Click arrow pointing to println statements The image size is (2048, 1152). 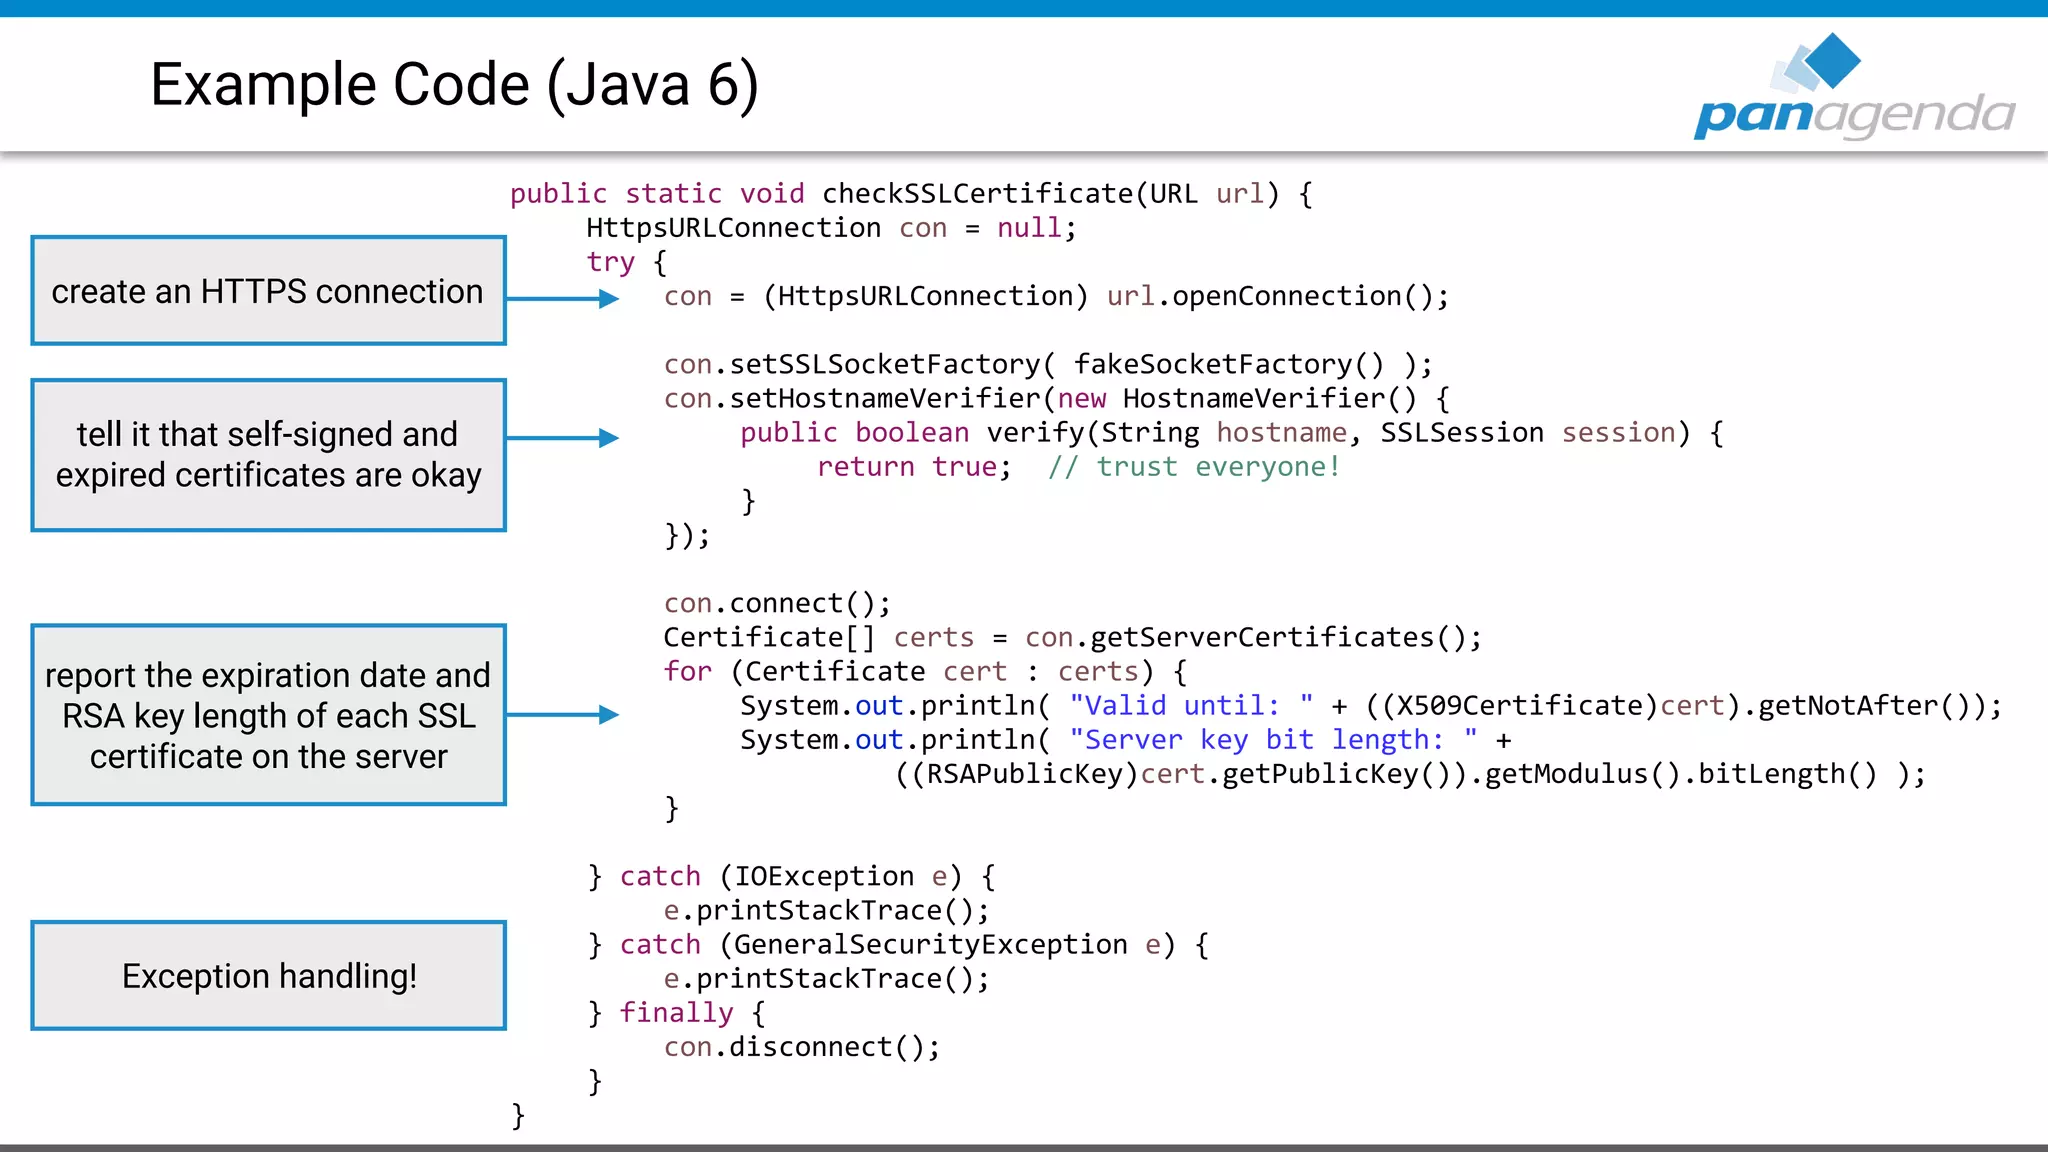coord(562,714)
